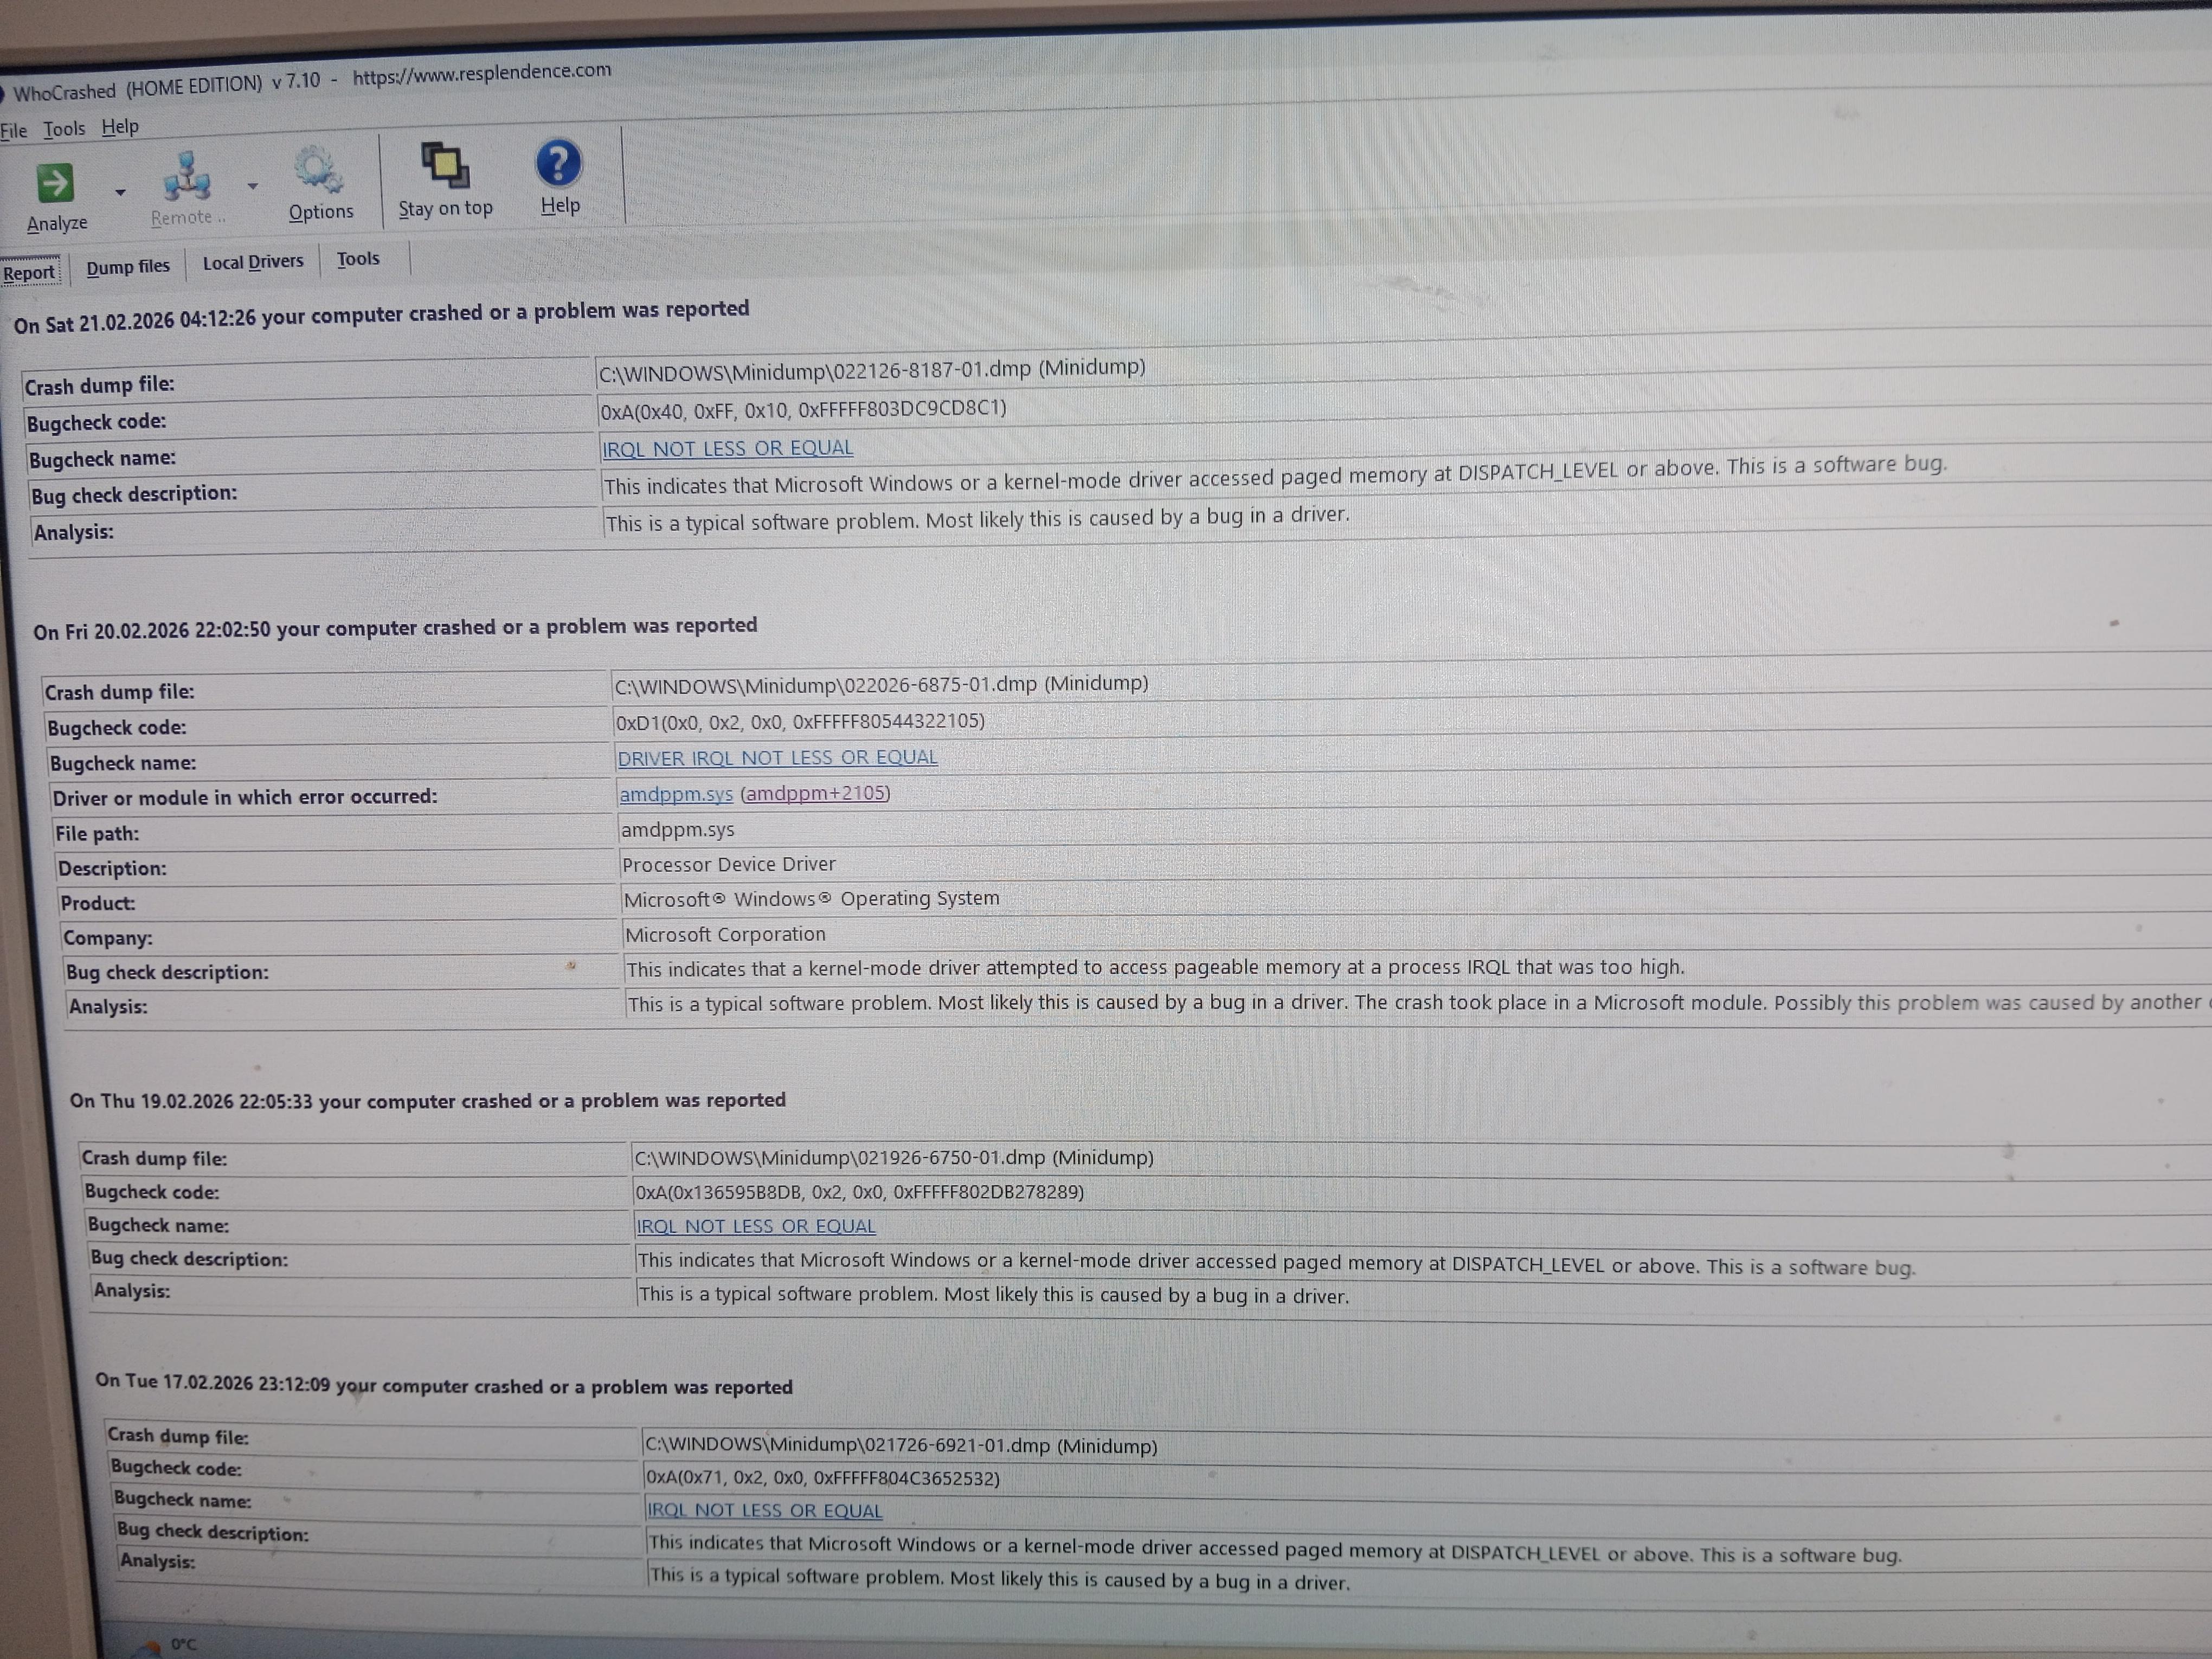The height and width of the screenshot is (1659, 2212).
Task: Click the Remote network analysis icon
Action: [x=187, y=177]
